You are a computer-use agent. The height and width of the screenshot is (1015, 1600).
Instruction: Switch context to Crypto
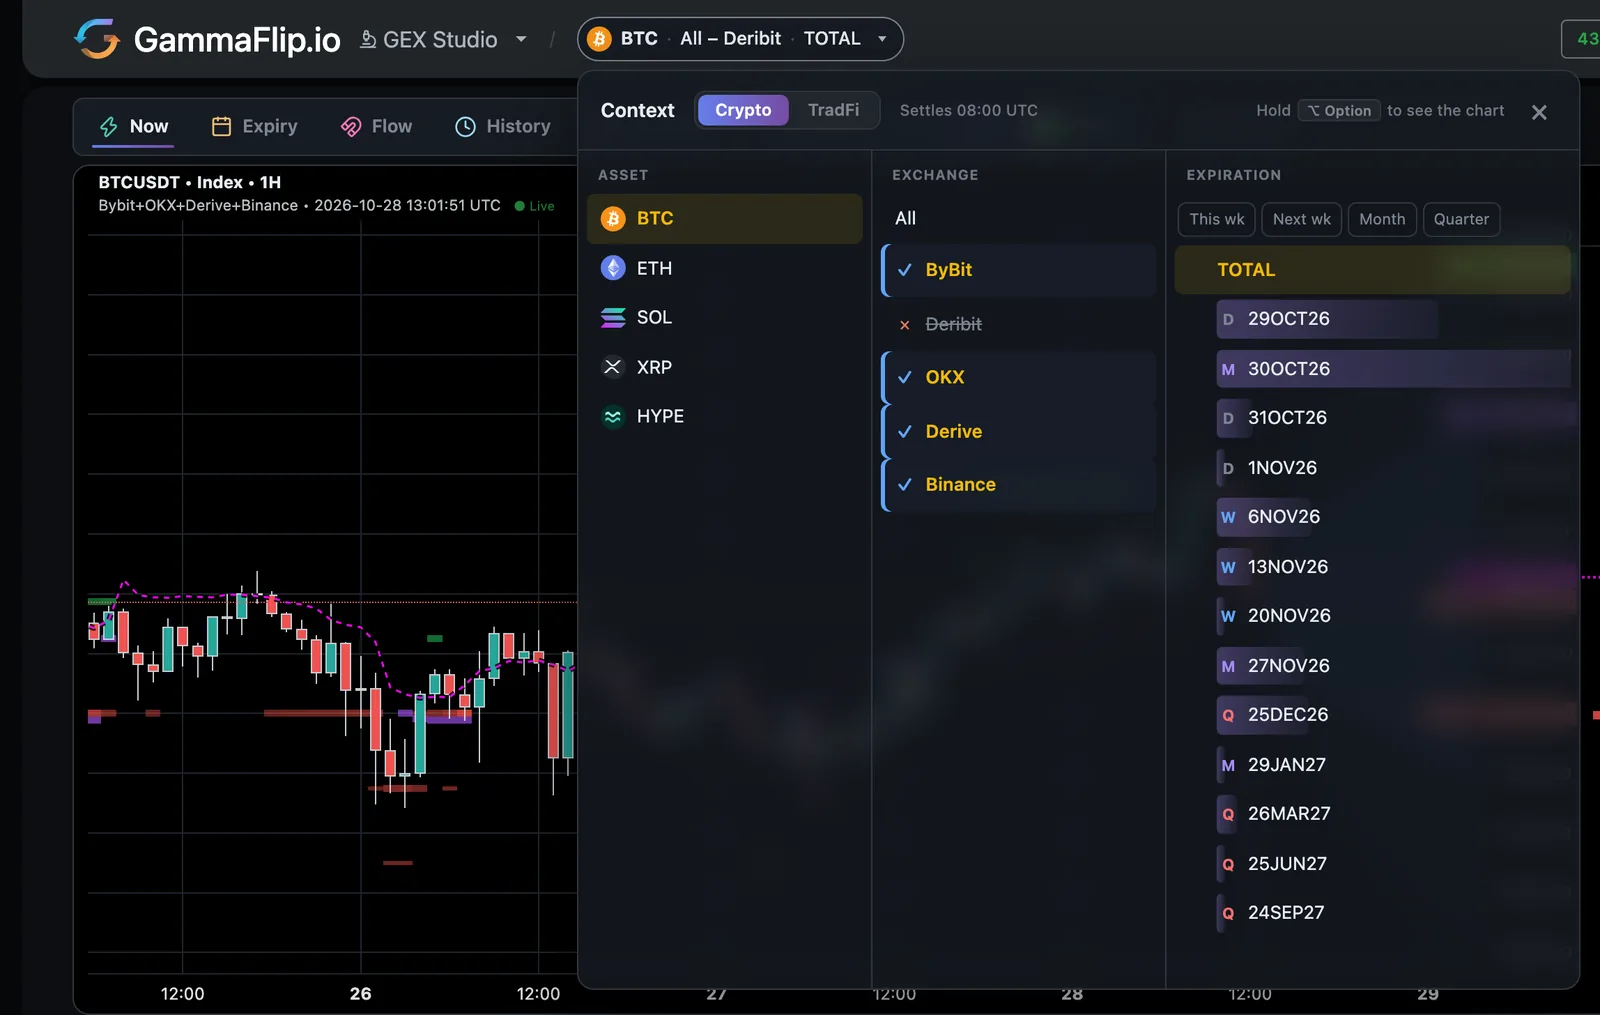click(743, 110)
